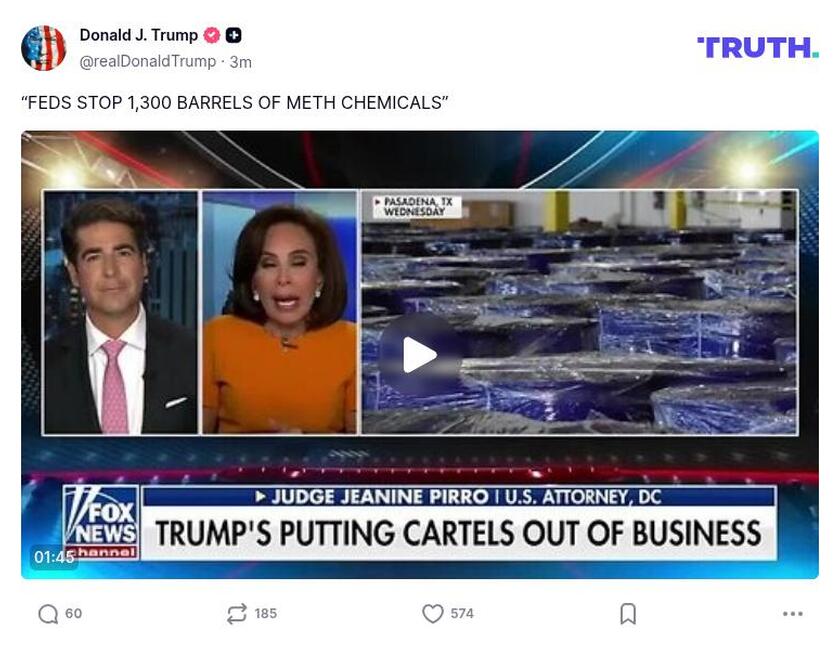Like the post with heart icon
Image resolution: width=840 pixels, height=649 pixels.
433,614
